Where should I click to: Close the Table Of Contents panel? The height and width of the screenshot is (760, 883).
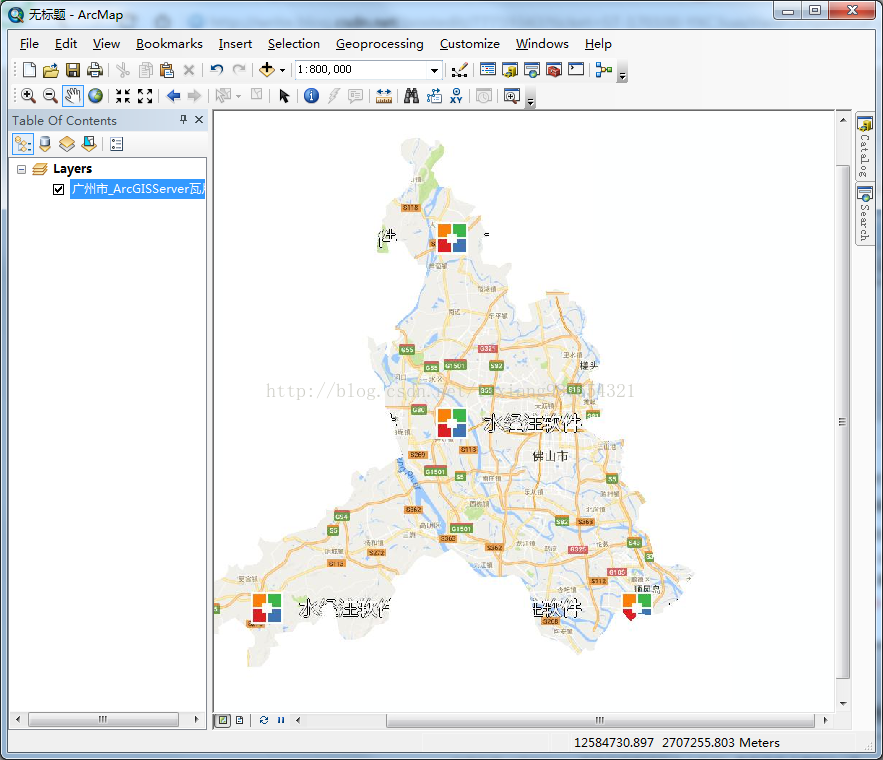coord(199,119)
